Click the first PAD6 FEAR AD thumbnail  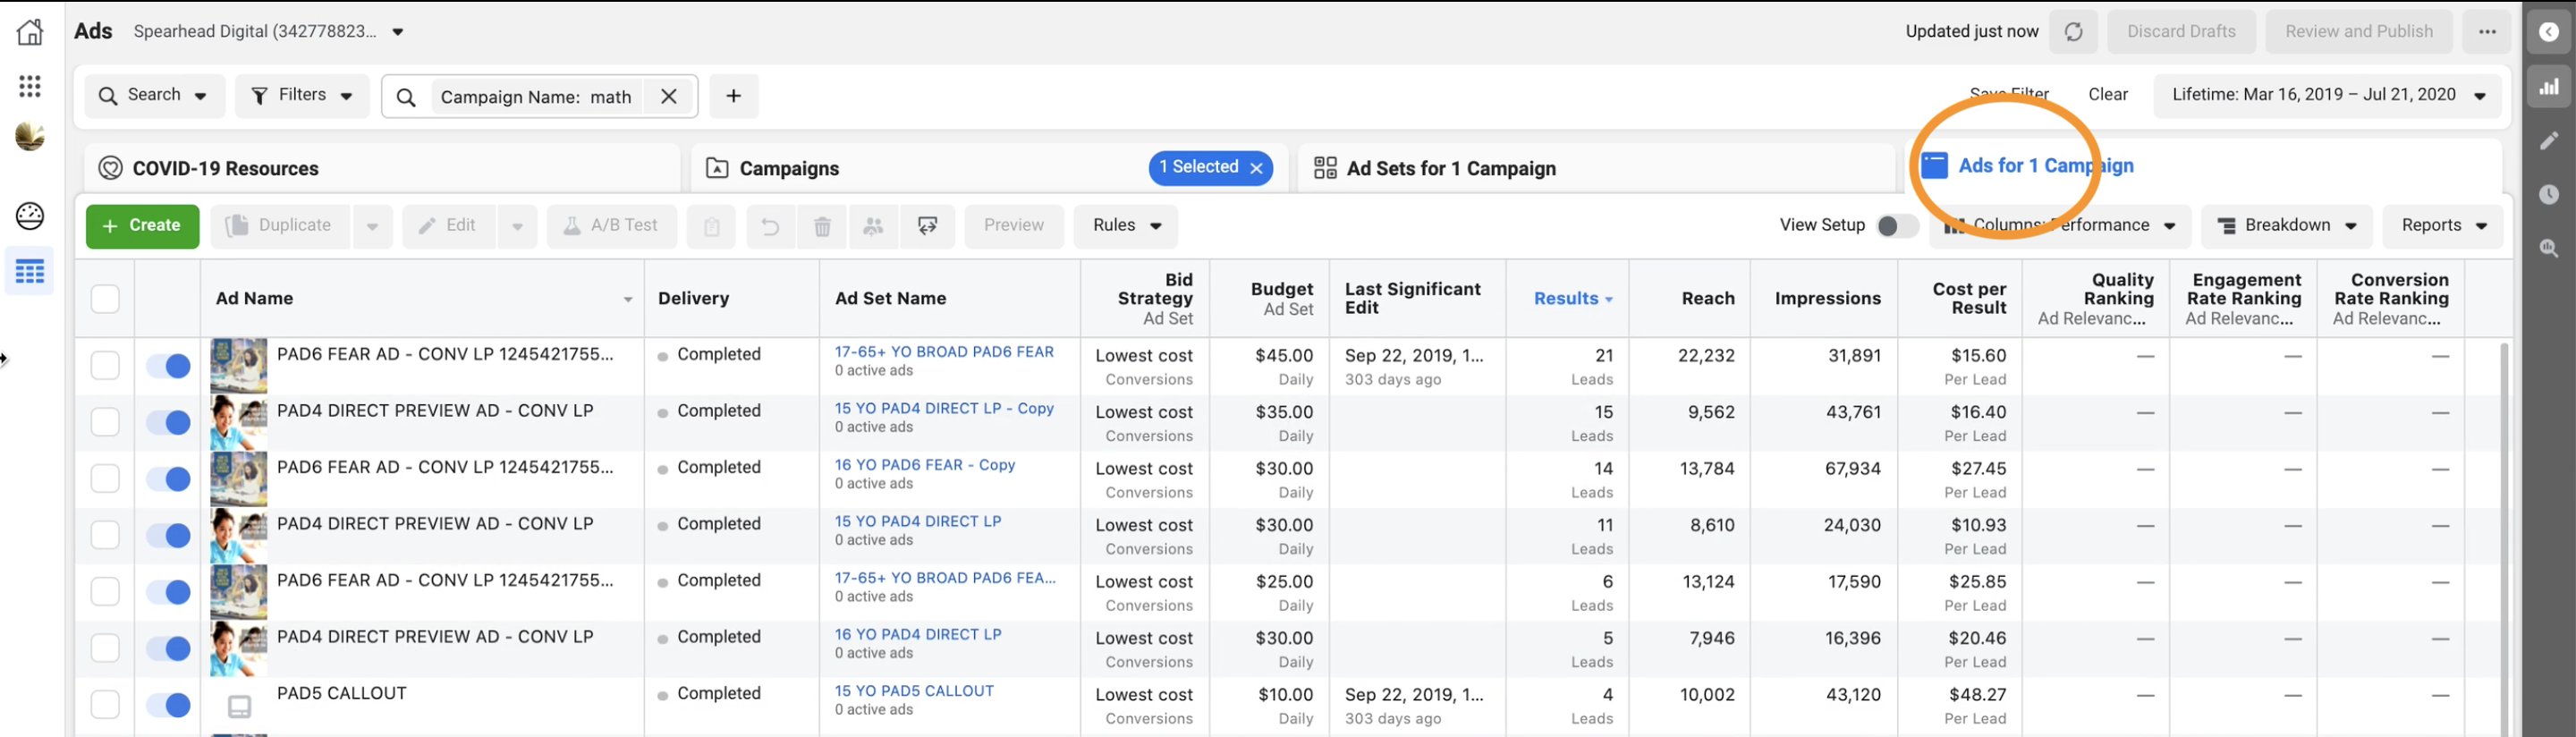pyautogui.click(x=239, y=365)
